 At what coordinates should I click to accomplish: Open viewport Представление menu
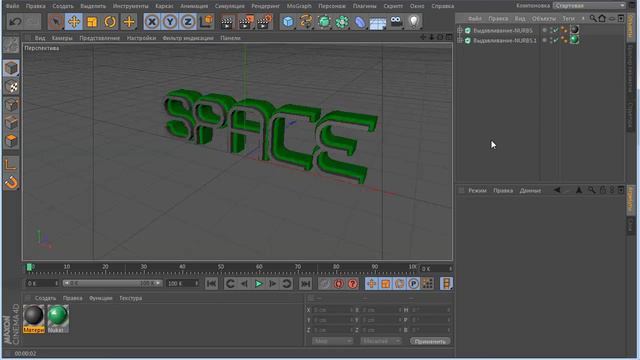click(100, 38)
